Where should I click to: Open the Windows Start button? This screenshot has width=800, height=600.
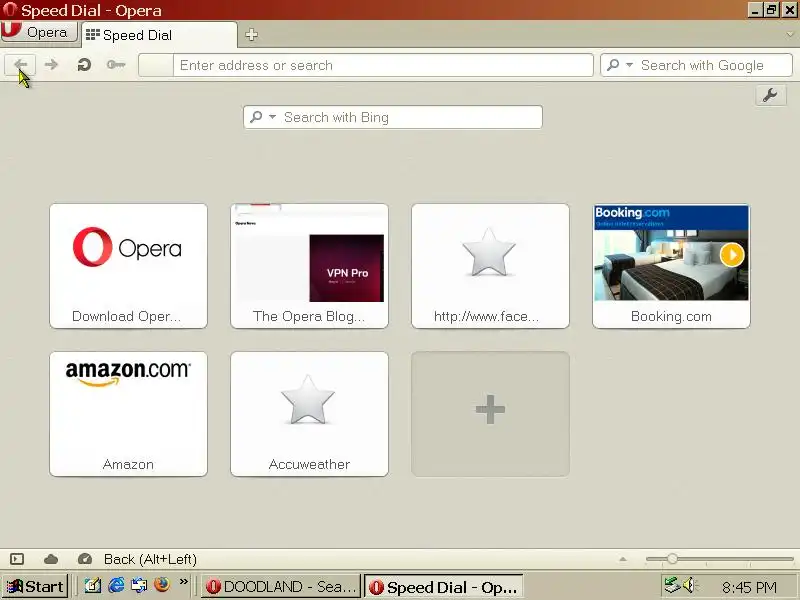point(35,586)
